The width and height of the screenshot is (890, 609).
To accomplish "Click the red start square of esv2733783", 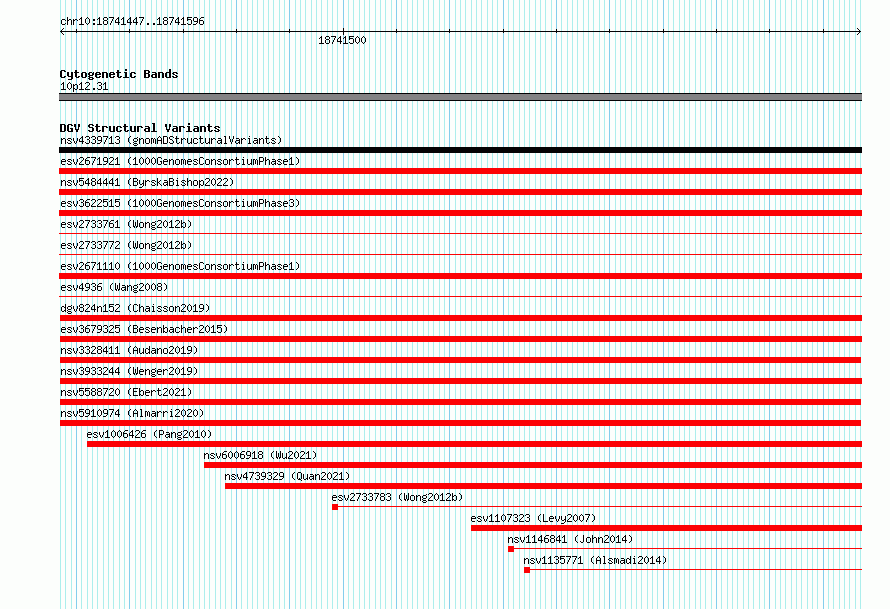I will (x=335, y=507).
